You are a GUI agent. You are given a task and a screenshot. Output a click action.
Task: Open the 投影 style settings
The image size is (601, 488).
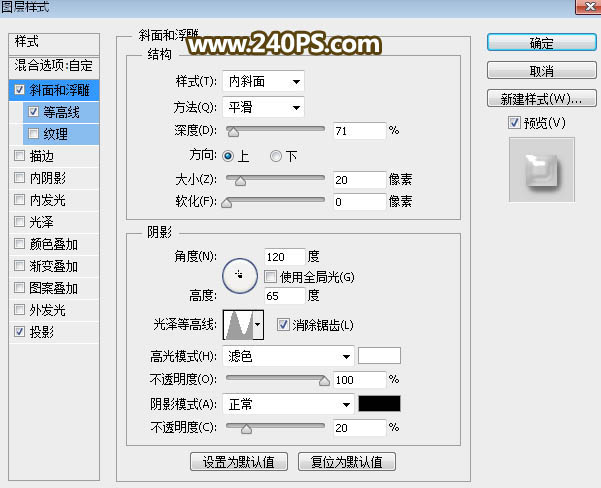tap(42, 332)
